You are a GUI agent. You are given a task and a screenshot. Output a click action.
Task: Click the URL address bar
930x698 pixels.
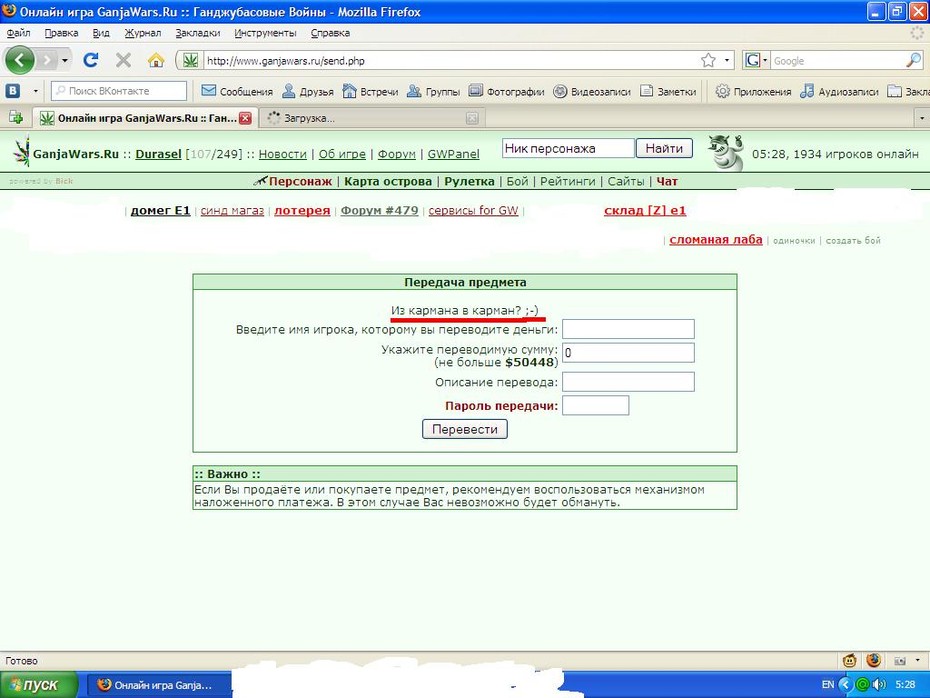[x=451, y=60]
